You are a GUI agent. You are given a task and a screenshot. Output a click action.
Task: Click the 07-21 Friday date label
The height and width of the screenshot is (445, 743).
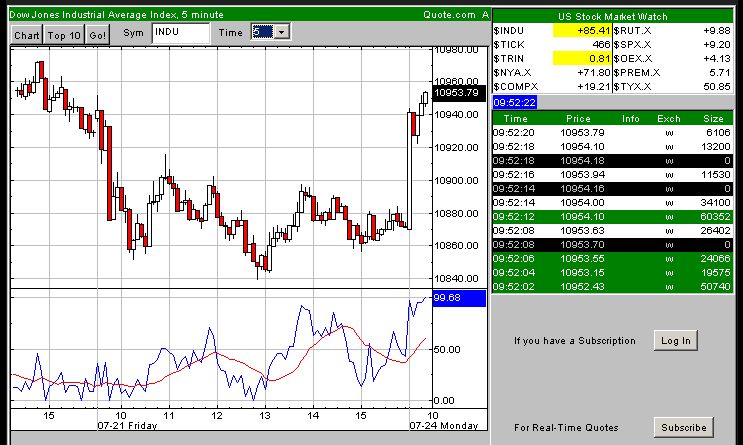pyautogui.click(x=127, y=426)
